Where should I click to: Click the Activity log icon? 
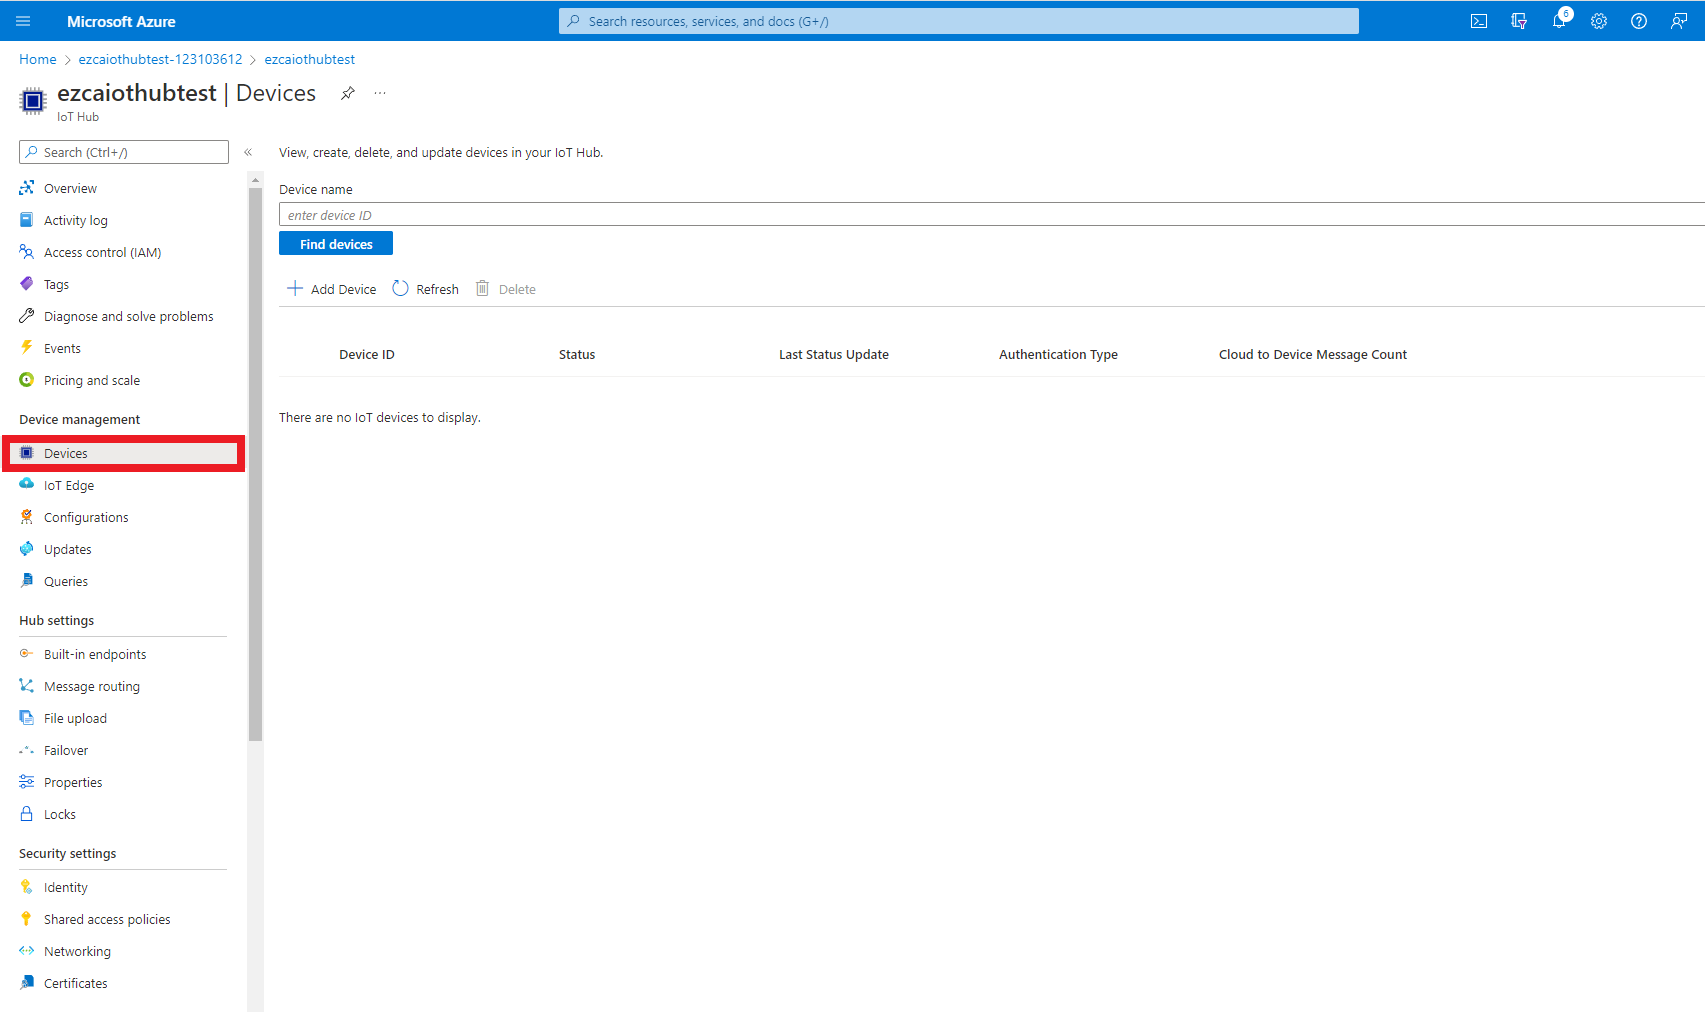[27, 220]
